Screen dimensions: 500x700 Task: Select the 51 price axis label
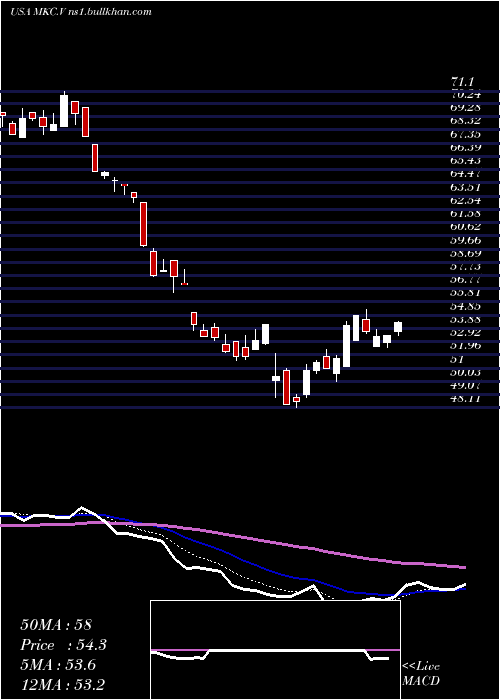coord(458,358)
